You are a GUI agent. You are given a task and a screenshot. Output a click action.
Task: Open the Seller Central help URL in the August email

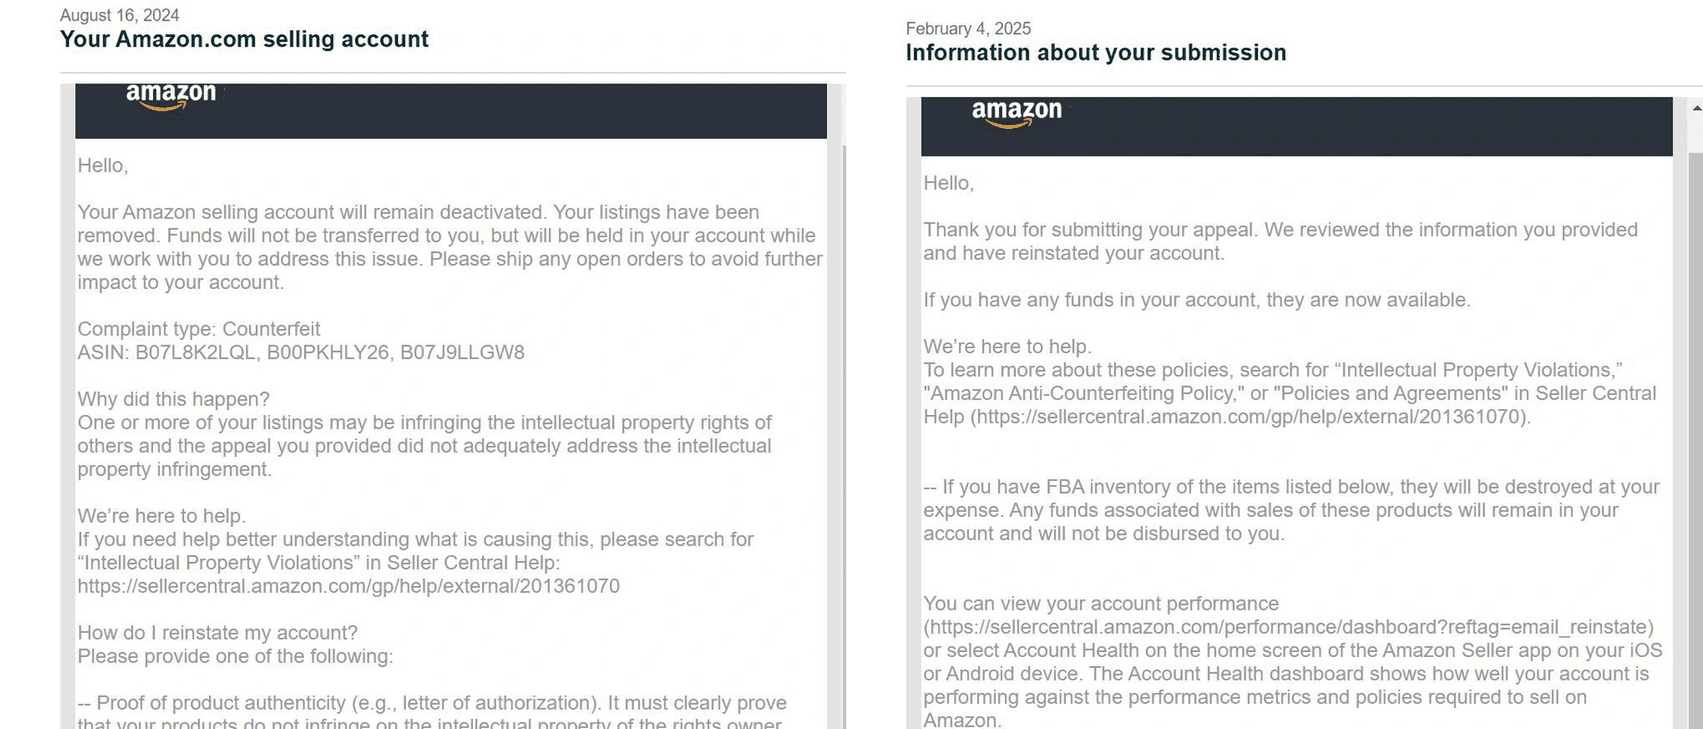click(348, 587)
